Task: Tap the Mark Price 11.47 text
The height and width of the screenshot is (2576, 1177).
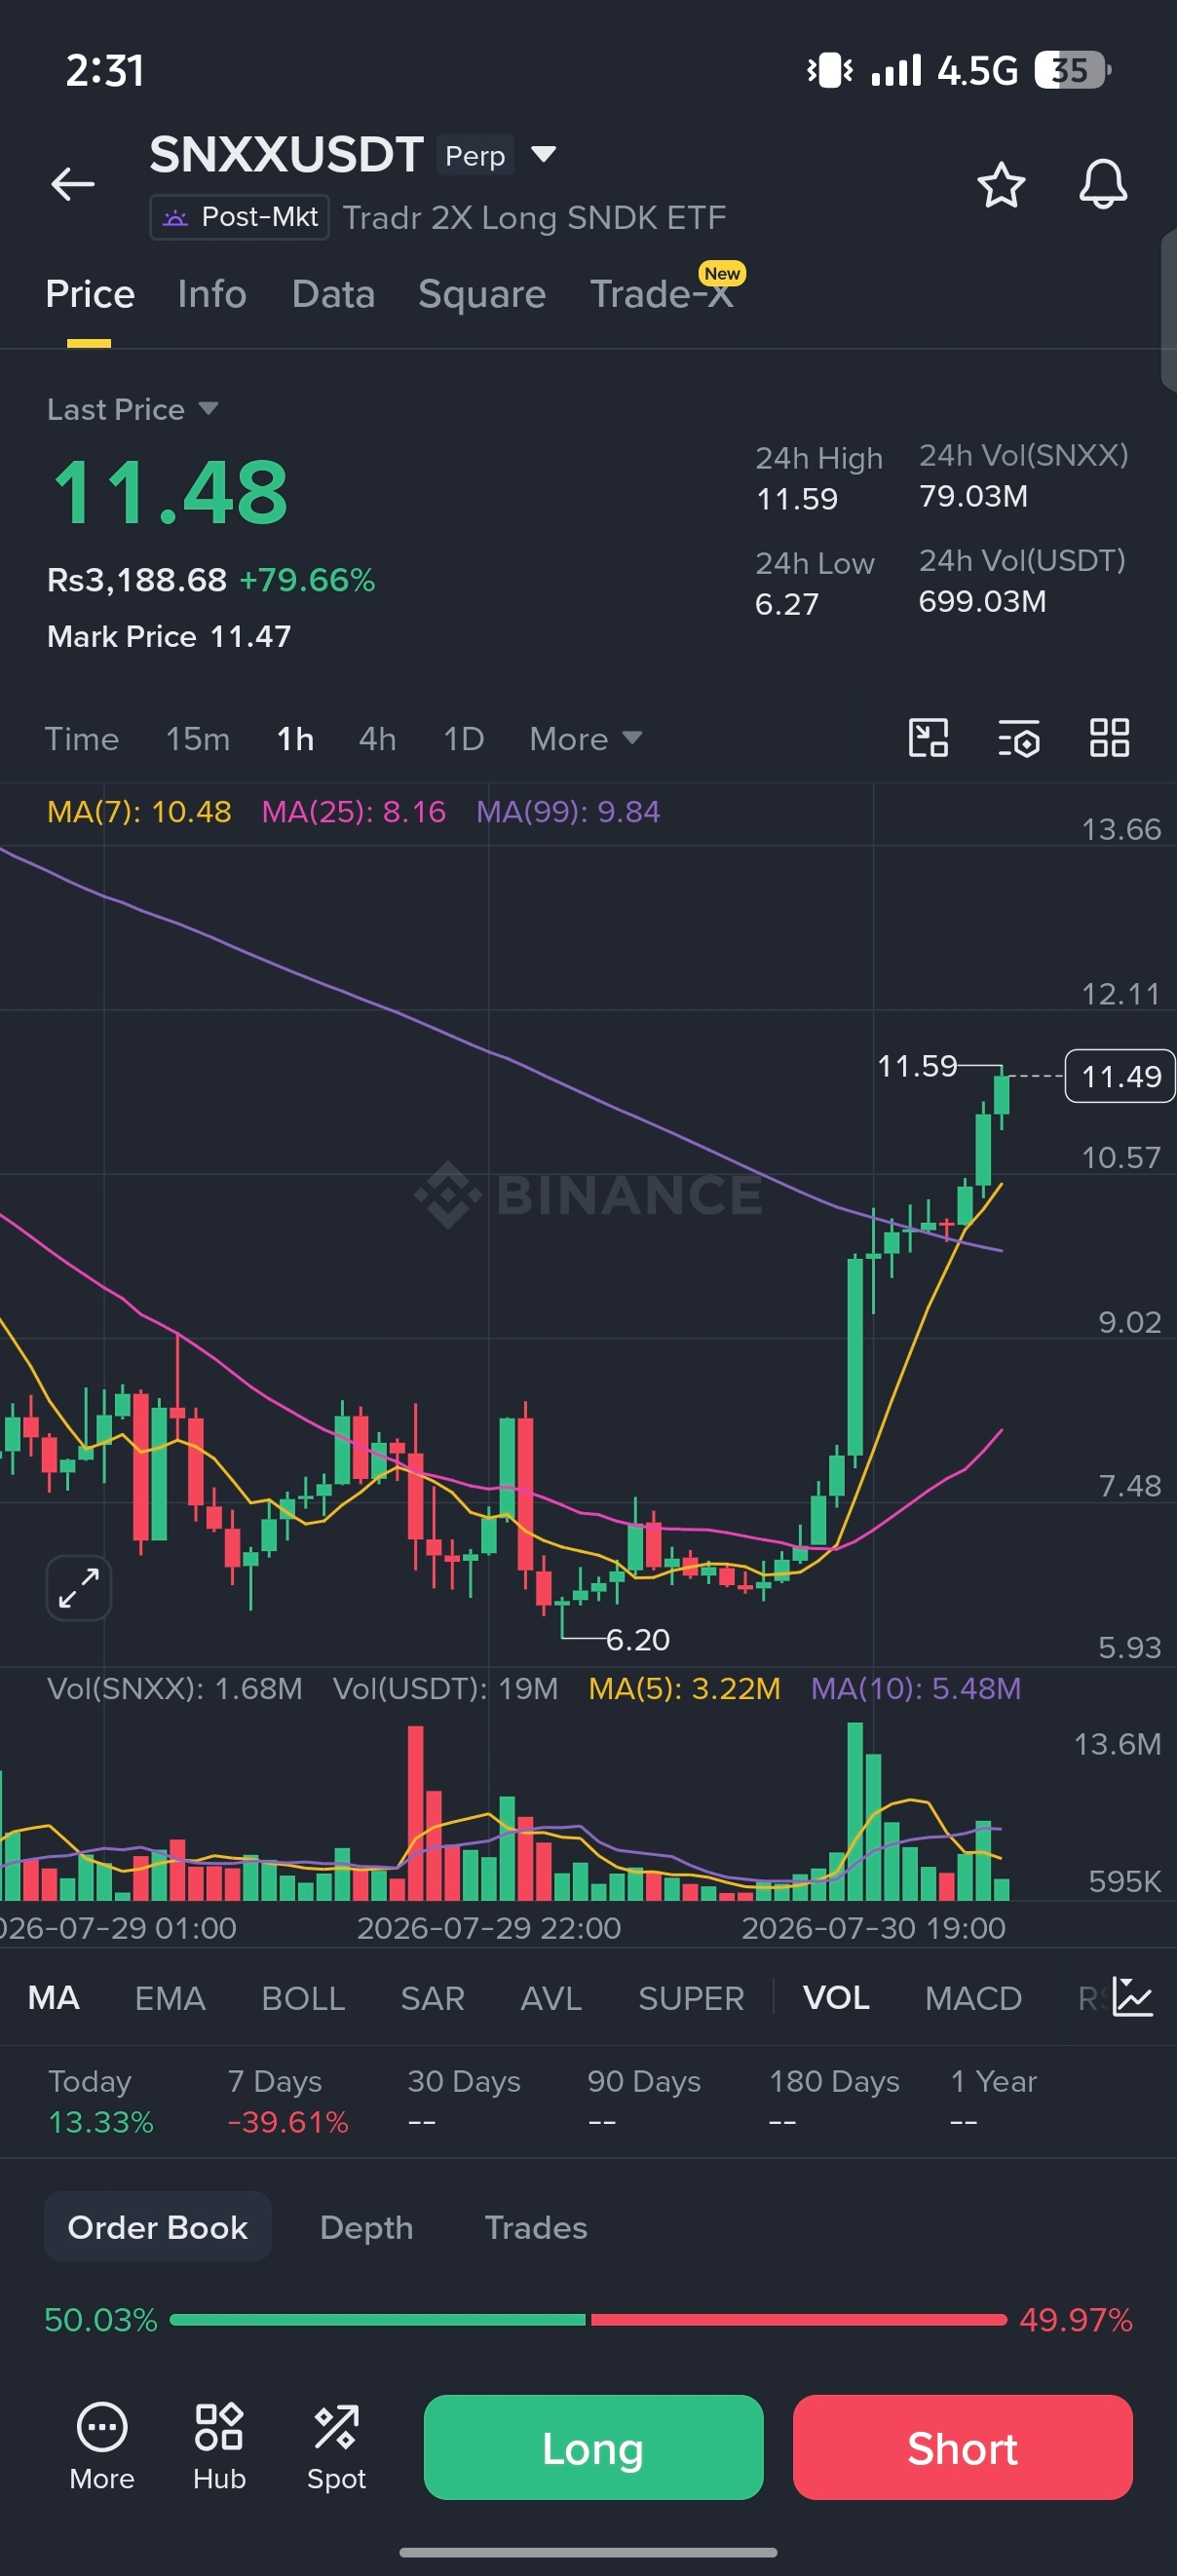Action: click(x=169, y=636)
